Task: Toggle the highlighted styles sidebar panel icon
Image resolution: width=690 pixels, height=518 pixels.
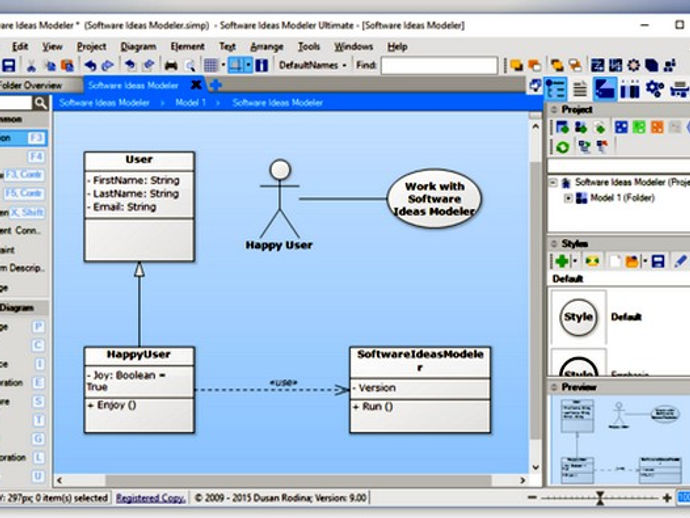Action: [x=605, y=89]
